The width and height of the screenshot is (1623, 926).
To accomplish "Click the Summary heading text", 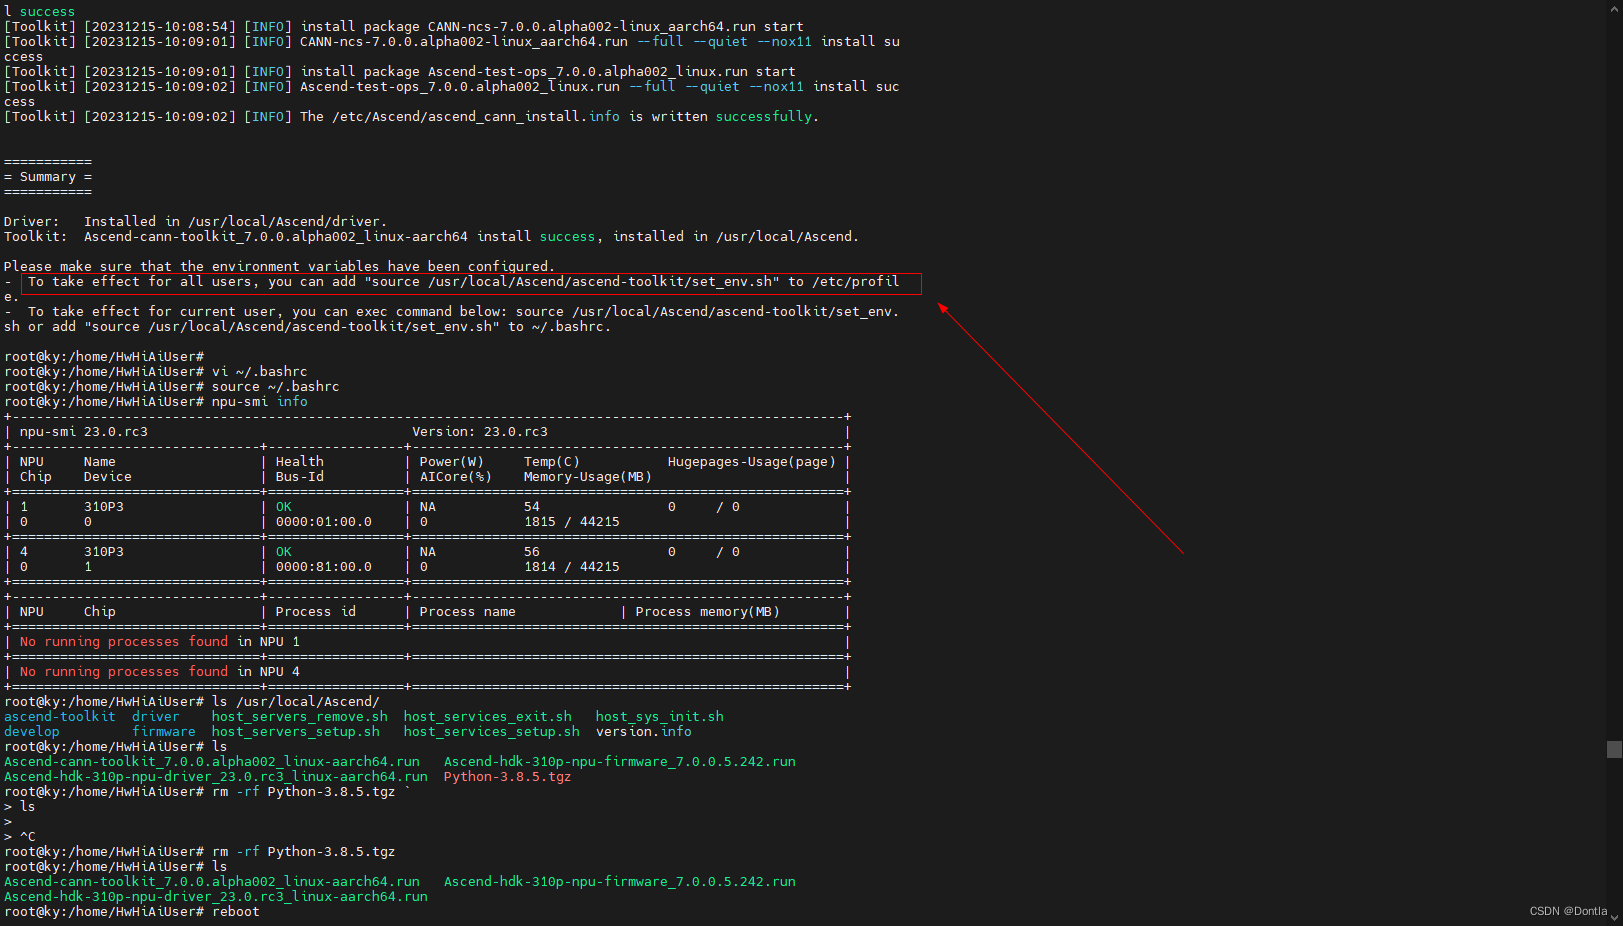I will pos(47,177).
